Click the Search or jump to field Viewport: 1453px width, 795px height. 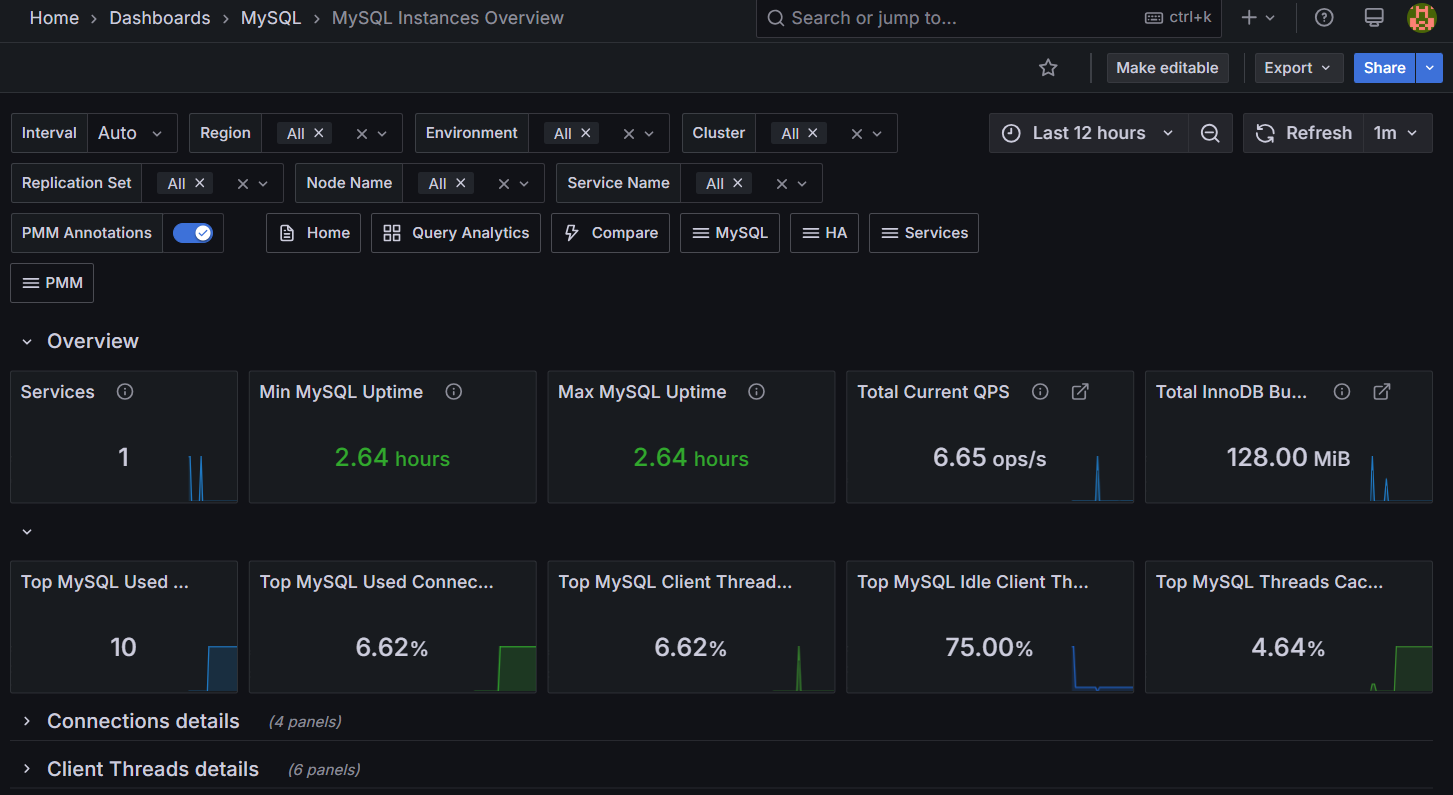click(950, 18)
